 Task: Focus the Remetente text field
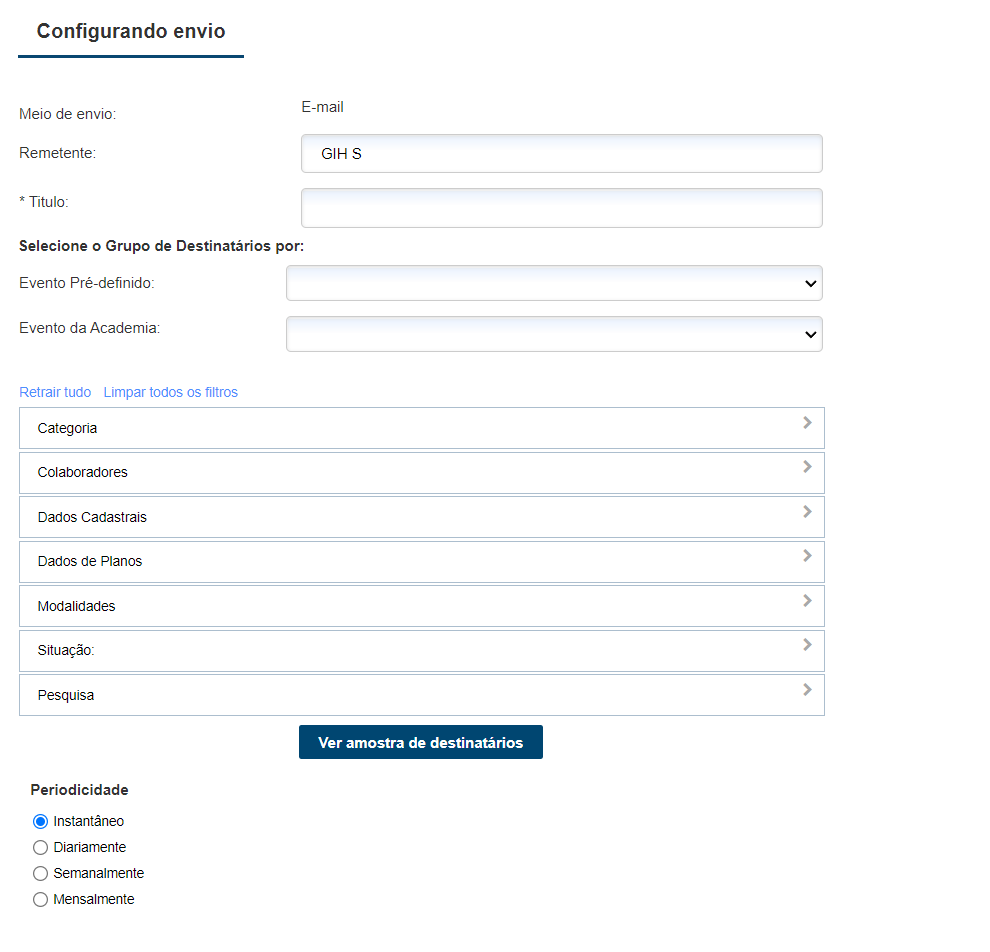[x=561, y=154]
